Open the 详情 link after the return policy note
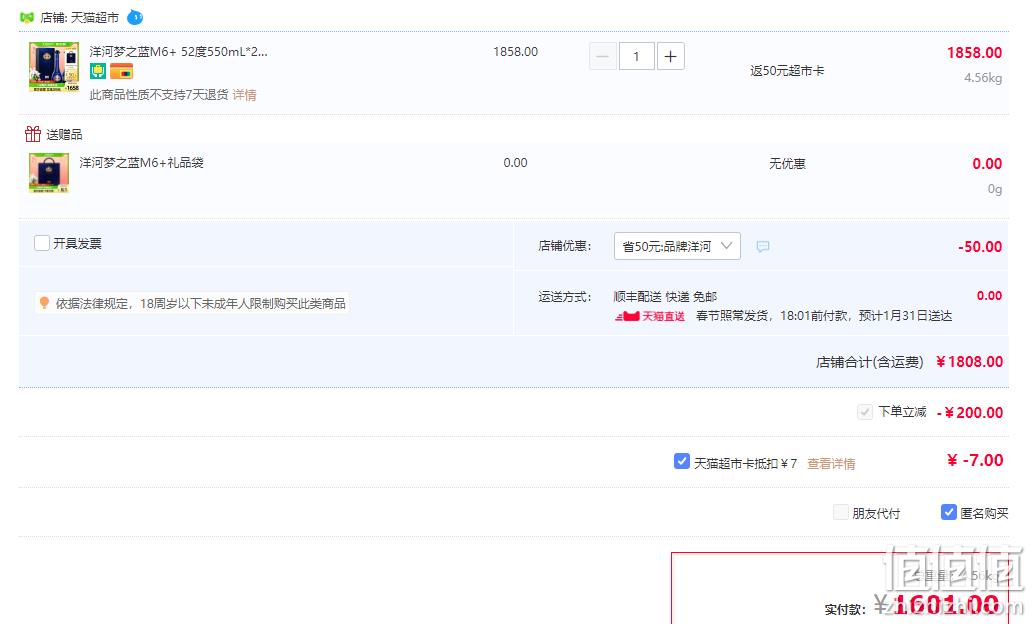Viewport: 1033px width, 624px height. tap(244, 95)
